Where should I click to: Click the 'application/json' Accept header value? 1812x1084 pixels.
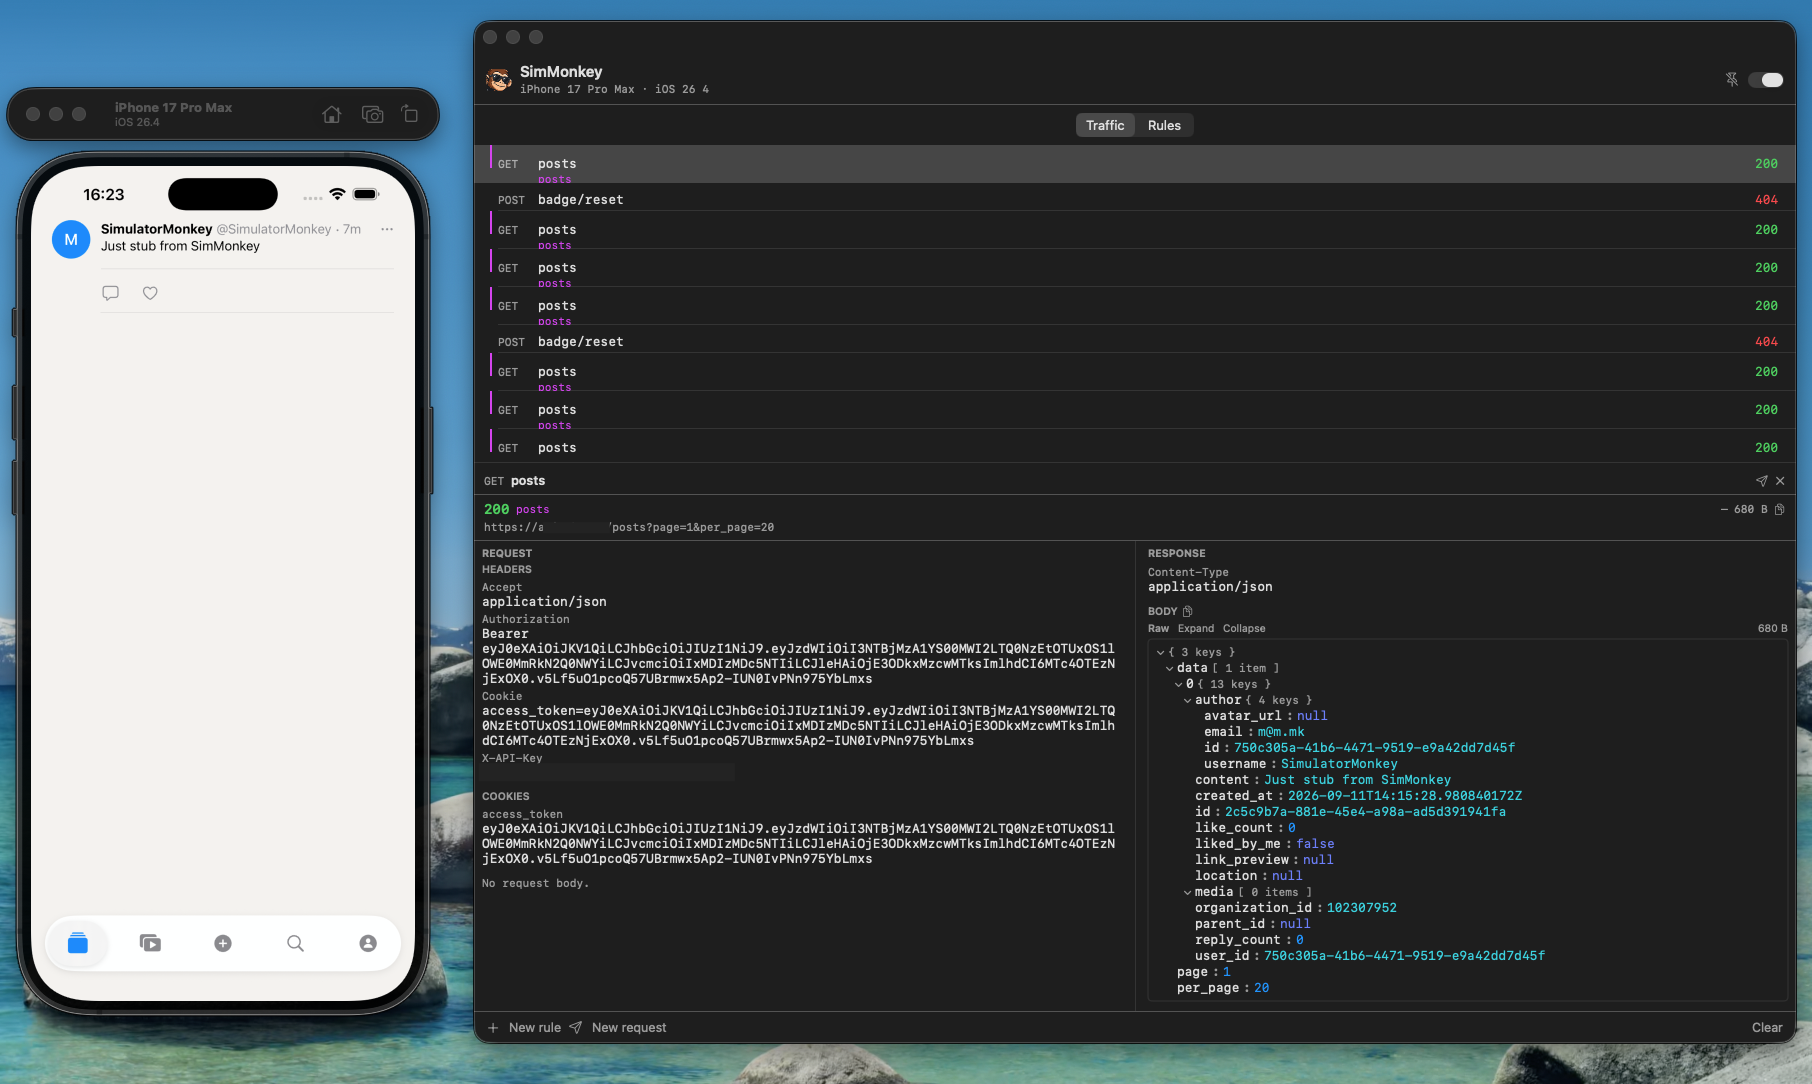pos(544,602)
